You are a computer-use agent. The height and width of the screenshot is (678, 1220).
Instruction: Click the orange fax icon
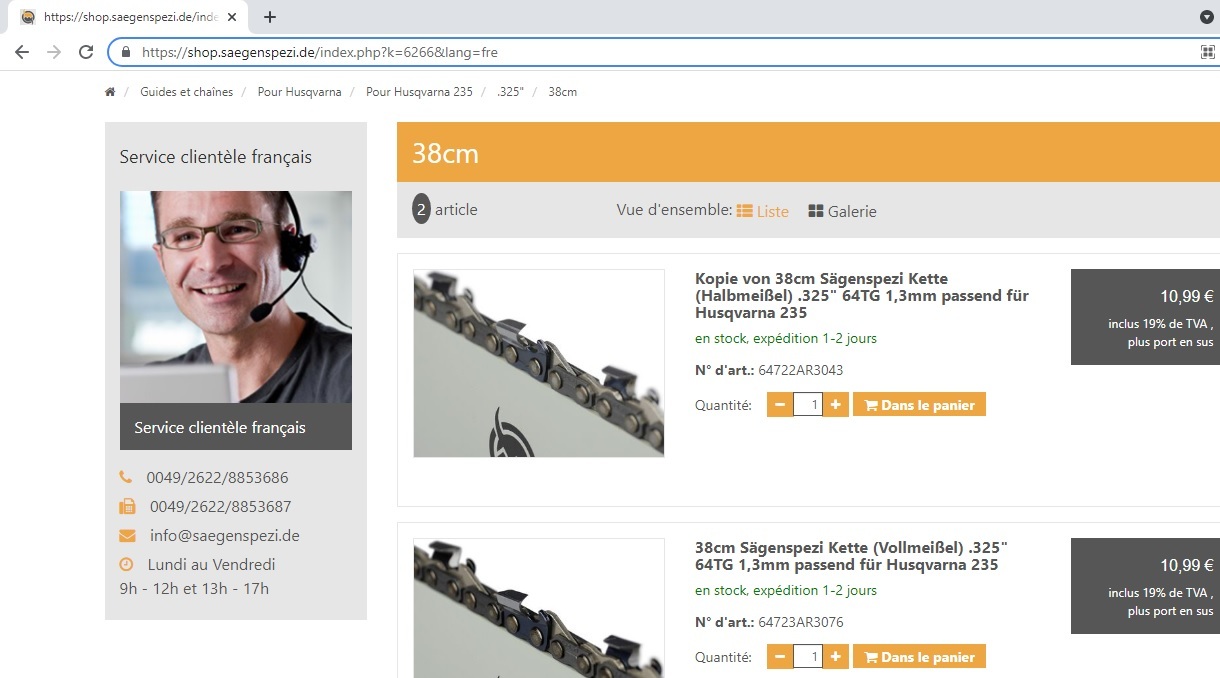point(127,507)
